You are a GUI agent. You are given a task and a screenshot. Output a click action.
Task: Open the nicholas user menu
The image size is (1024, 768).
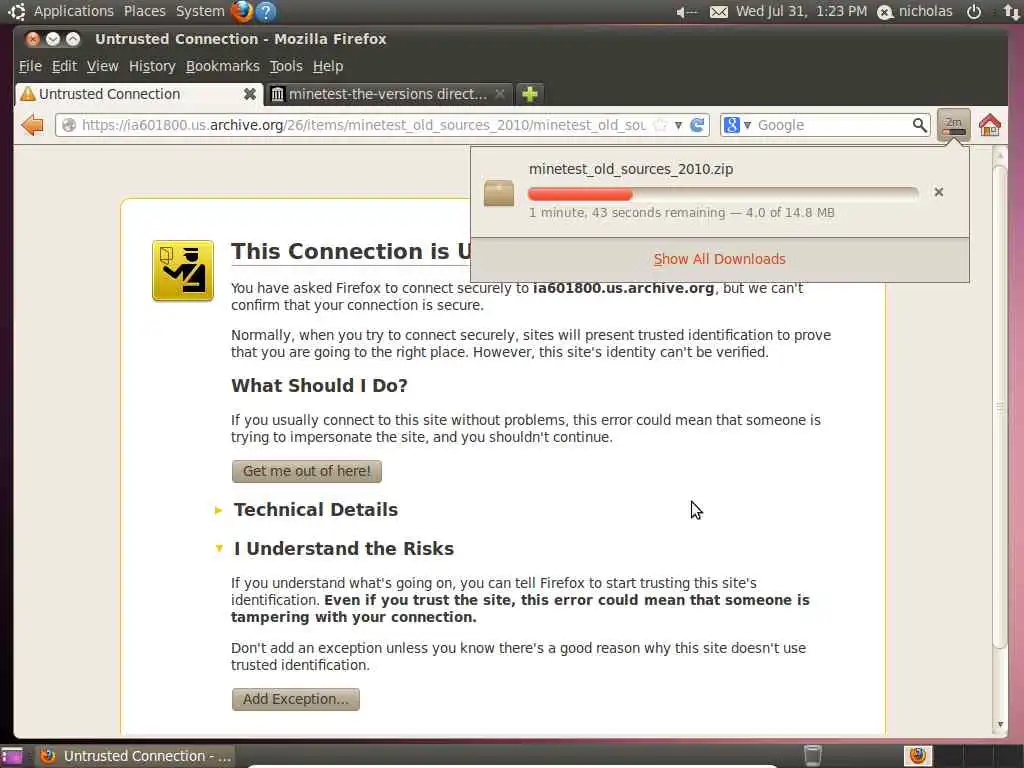coord(915,11)
